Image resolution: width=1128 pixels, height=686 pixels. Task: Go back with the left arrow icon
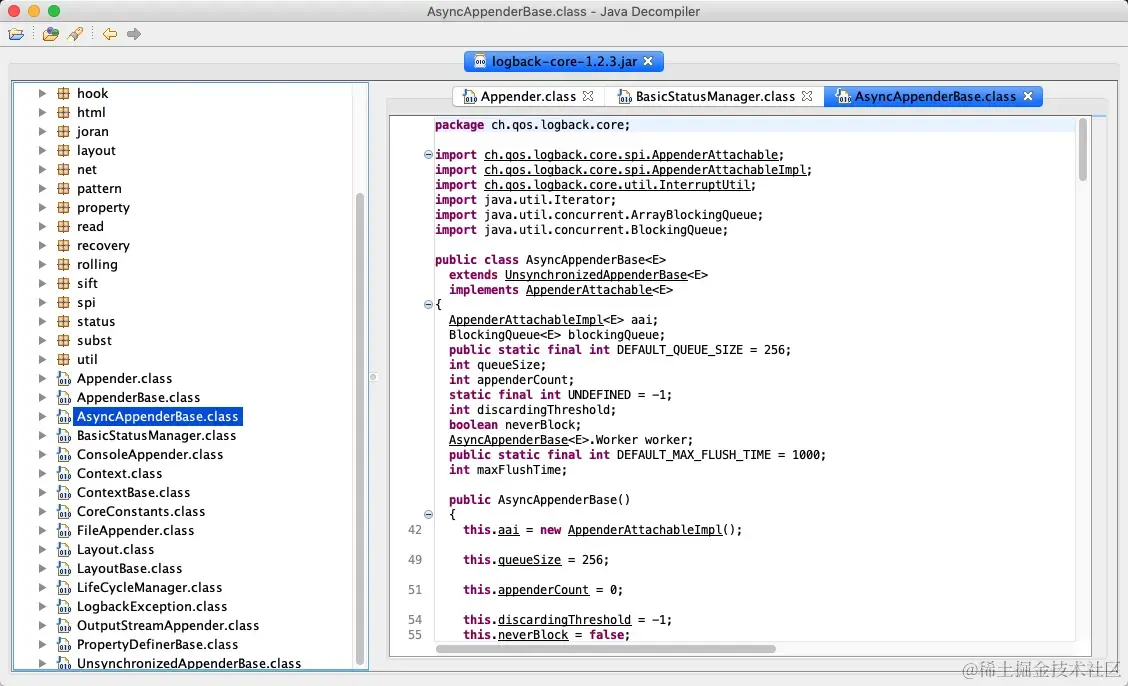pyautogui.click(x=109, y=34)
